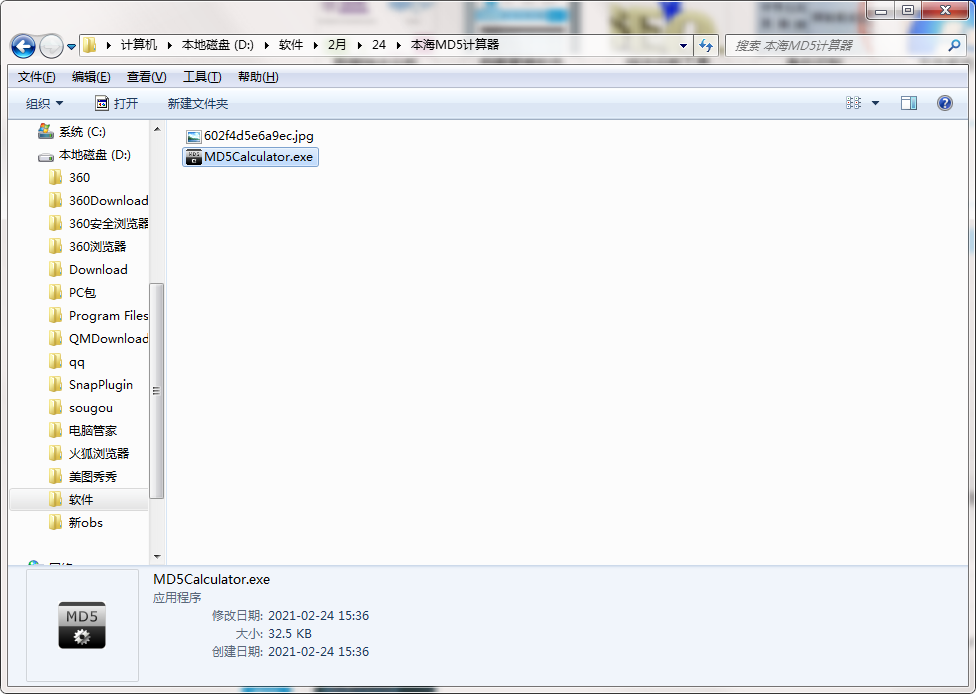The image size is (976, 694).
Task: Open the 360Download folder in sidebar
Action: (98, 200)
